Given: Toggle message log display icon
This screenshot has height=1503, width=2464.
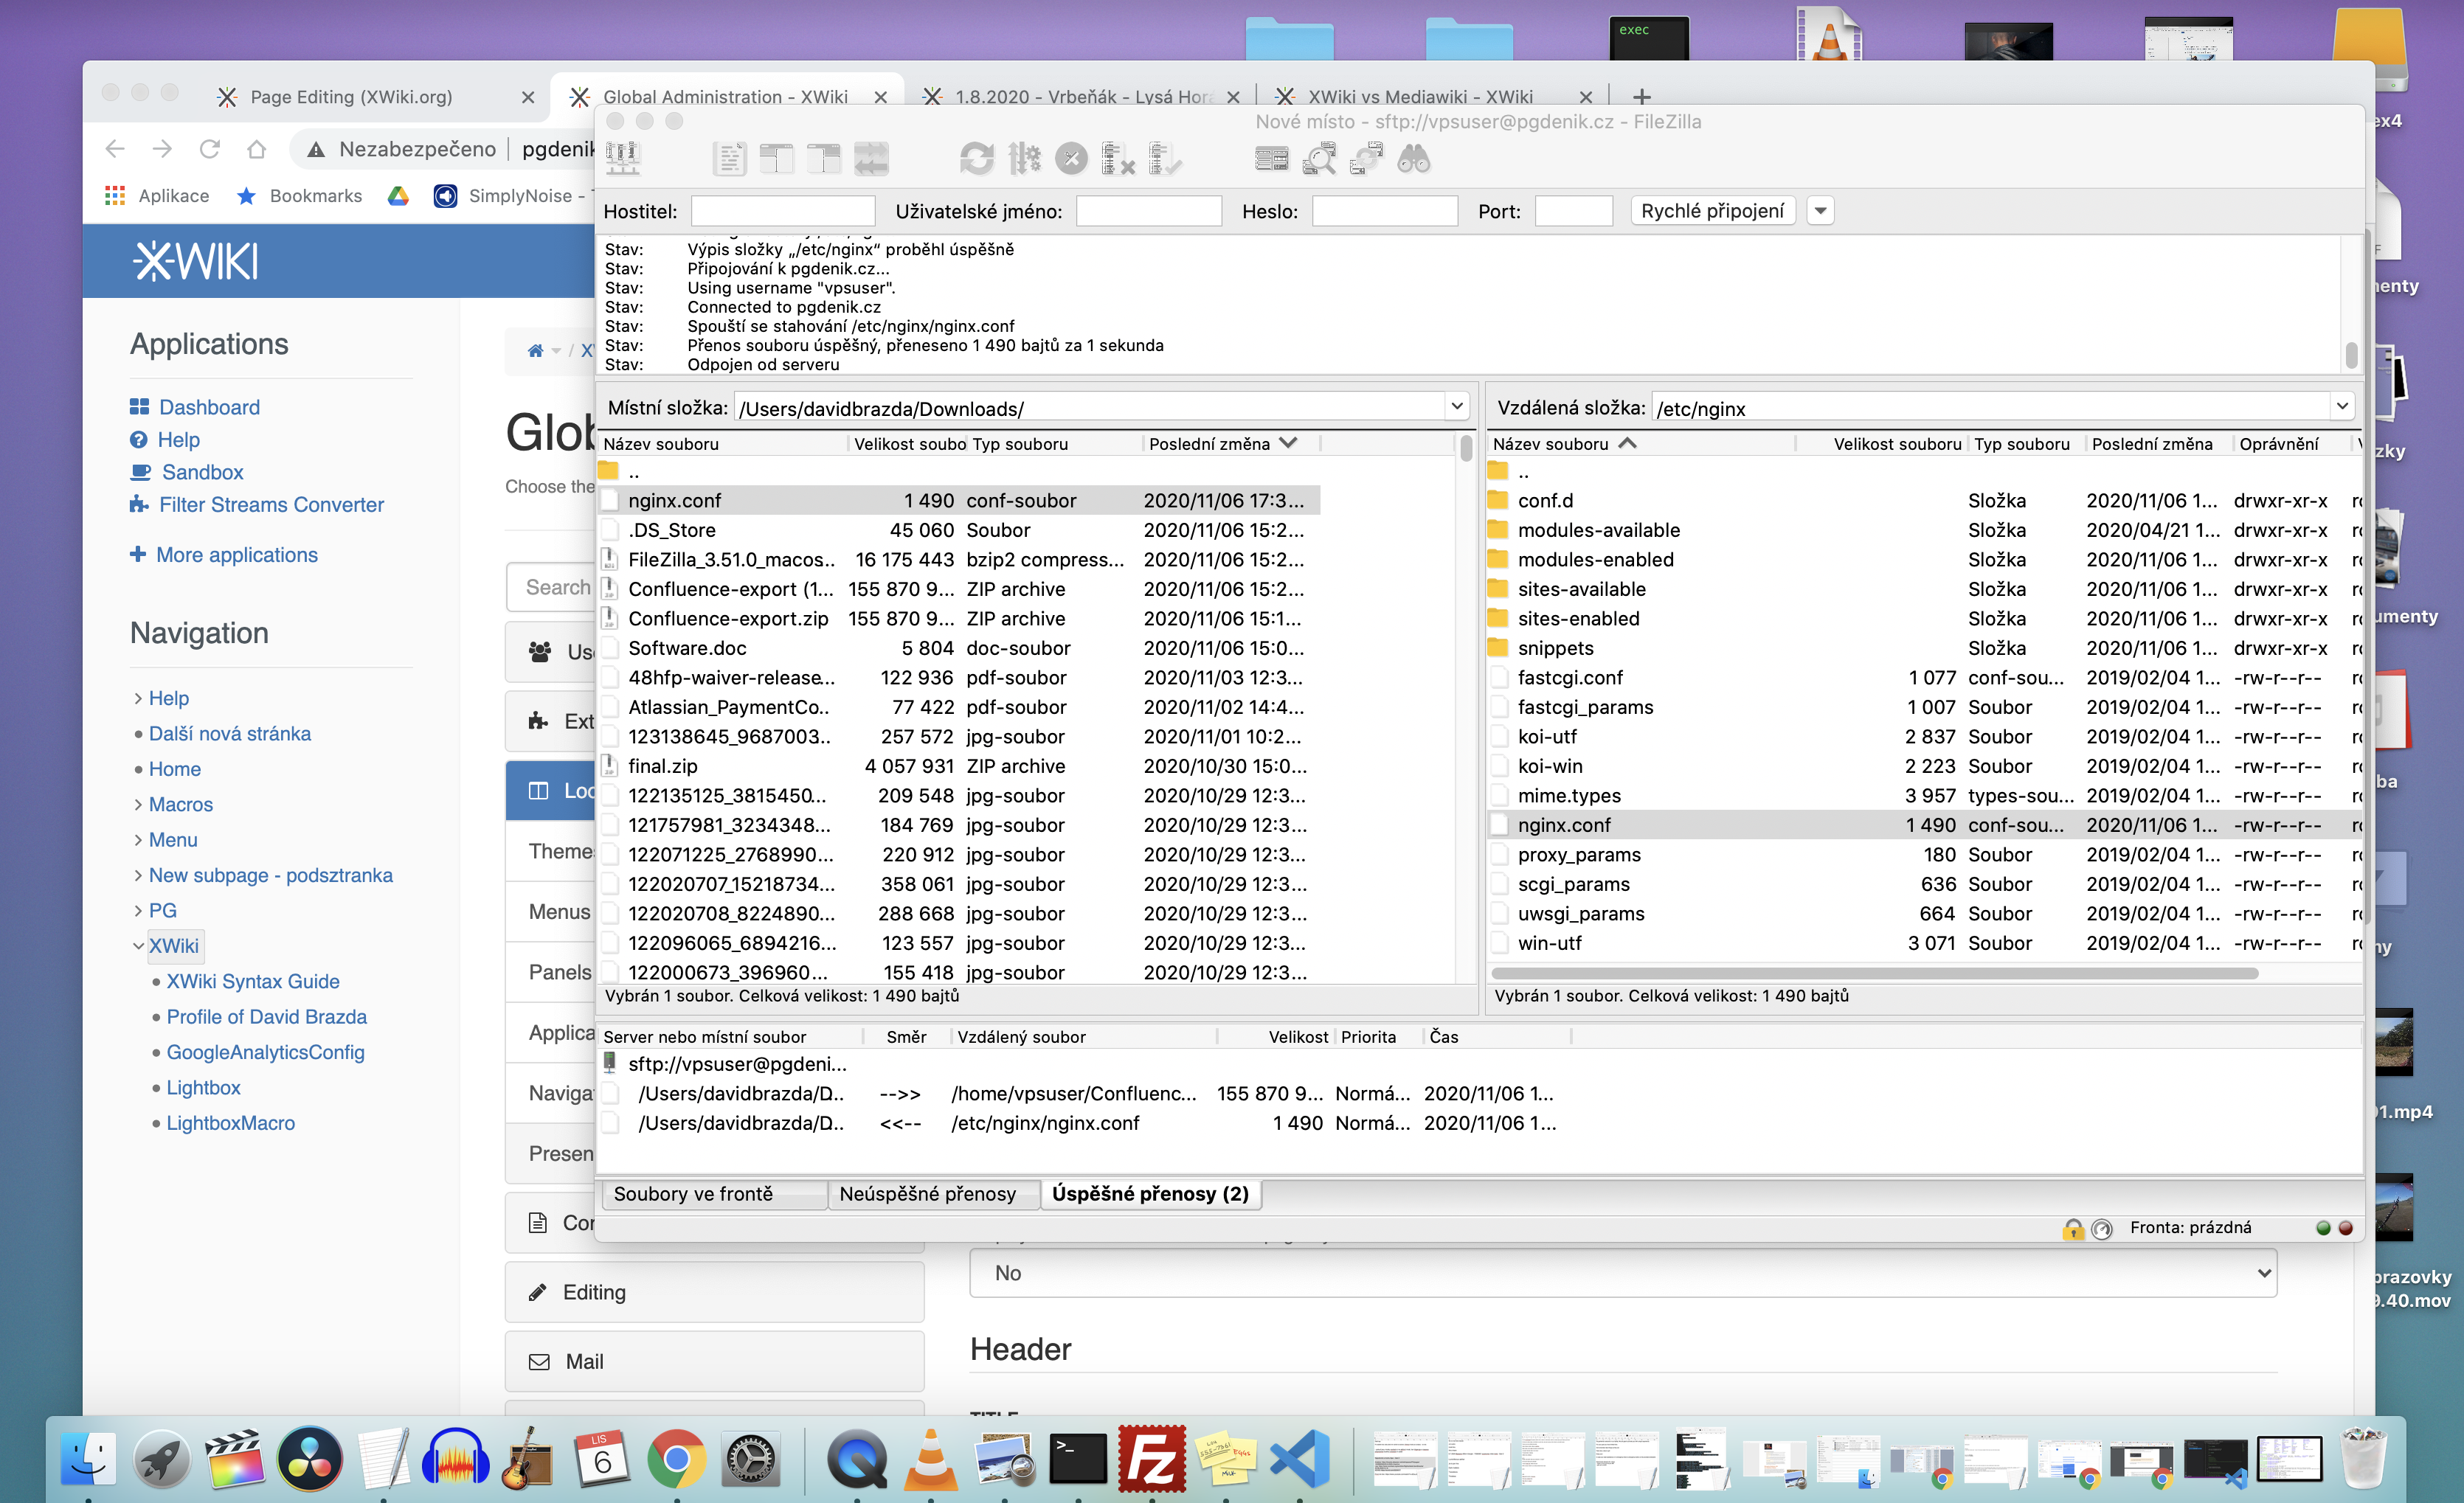Looking at the screenshot, I should tap(730, 158).
